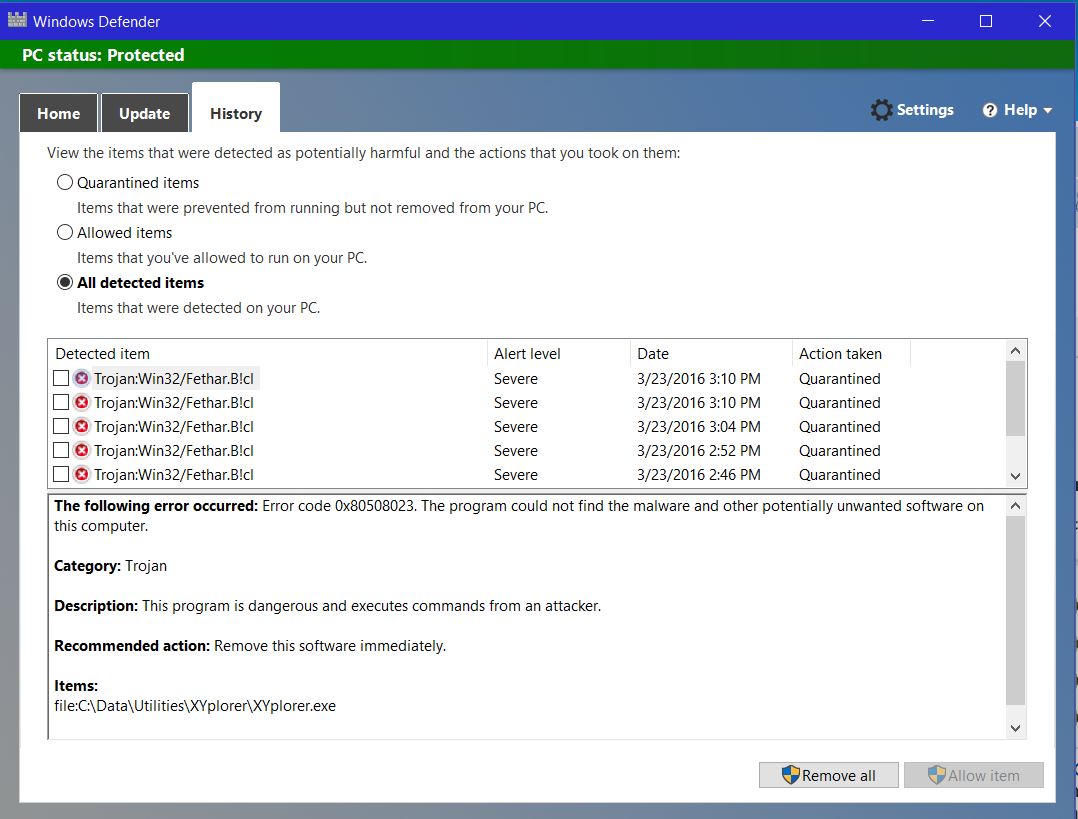
Task: Open the Help dropdown menu
Action: (x=1049, y=110)
